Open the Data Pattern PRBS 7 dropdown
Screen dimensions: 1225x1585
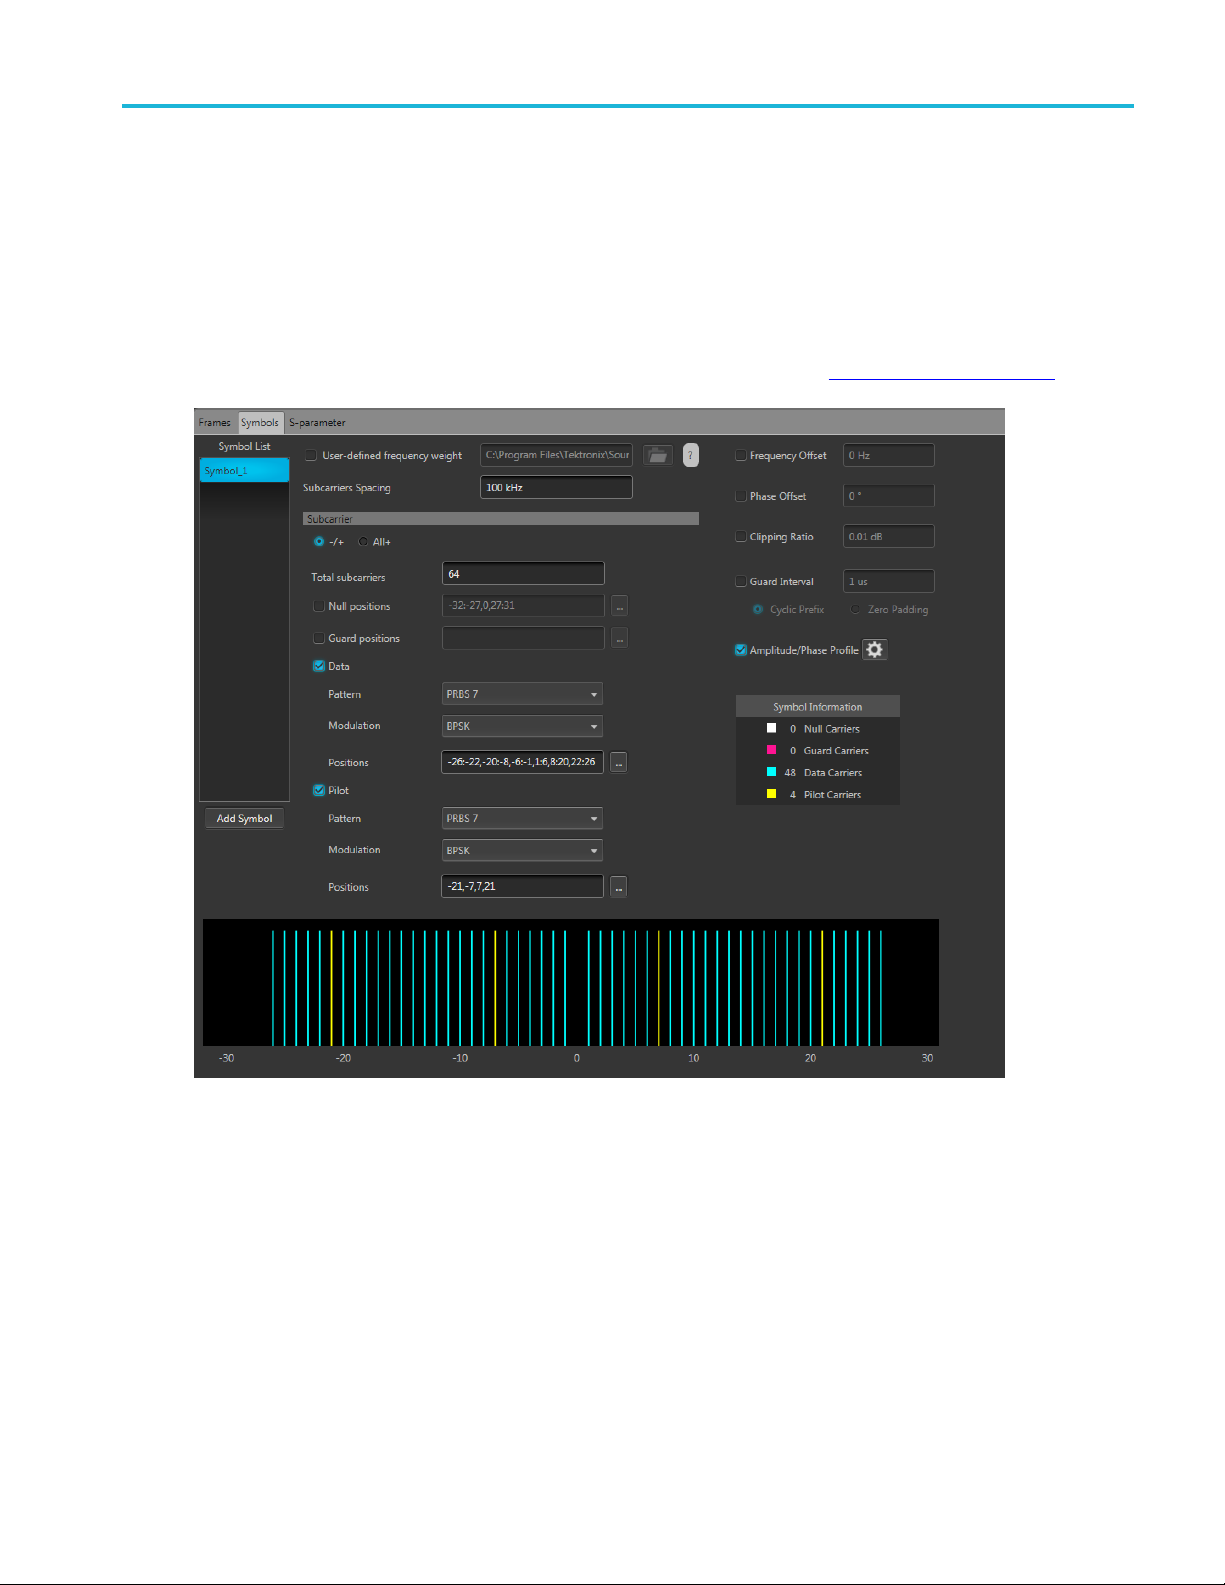pyautogui.click(x=523, y=694)
